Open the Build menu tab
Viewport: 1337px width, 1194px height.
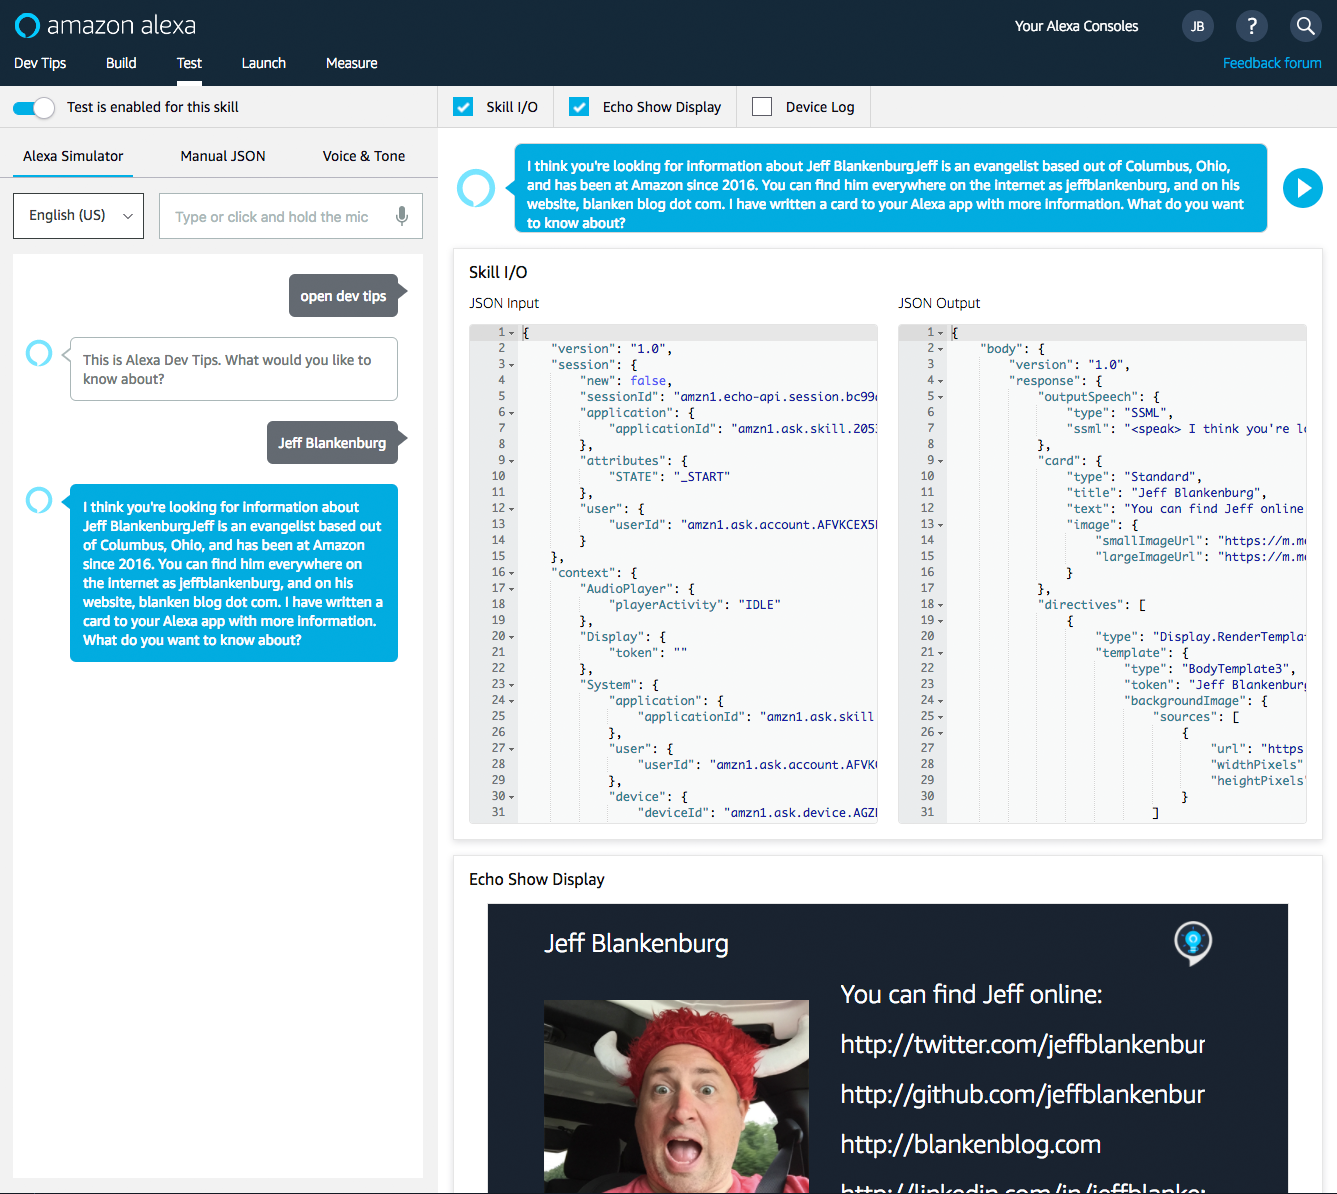point(121,63)
